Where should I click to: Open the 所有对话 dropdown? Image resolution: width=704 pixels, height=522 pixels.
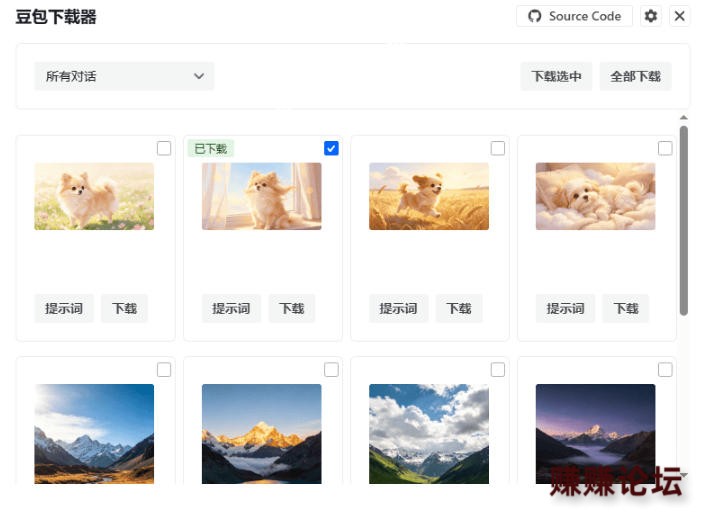click(x=124, y=76)
